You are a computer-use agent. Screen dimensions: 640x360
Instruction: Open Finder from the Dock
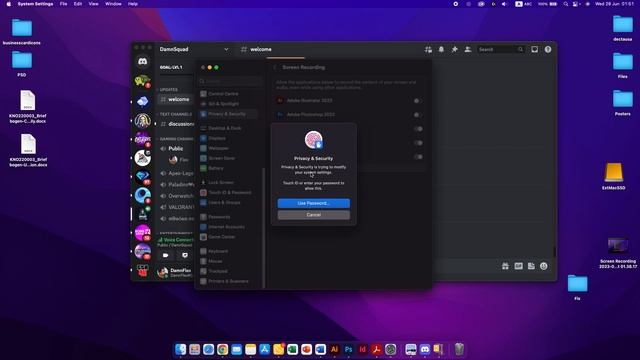coord(180,349)
